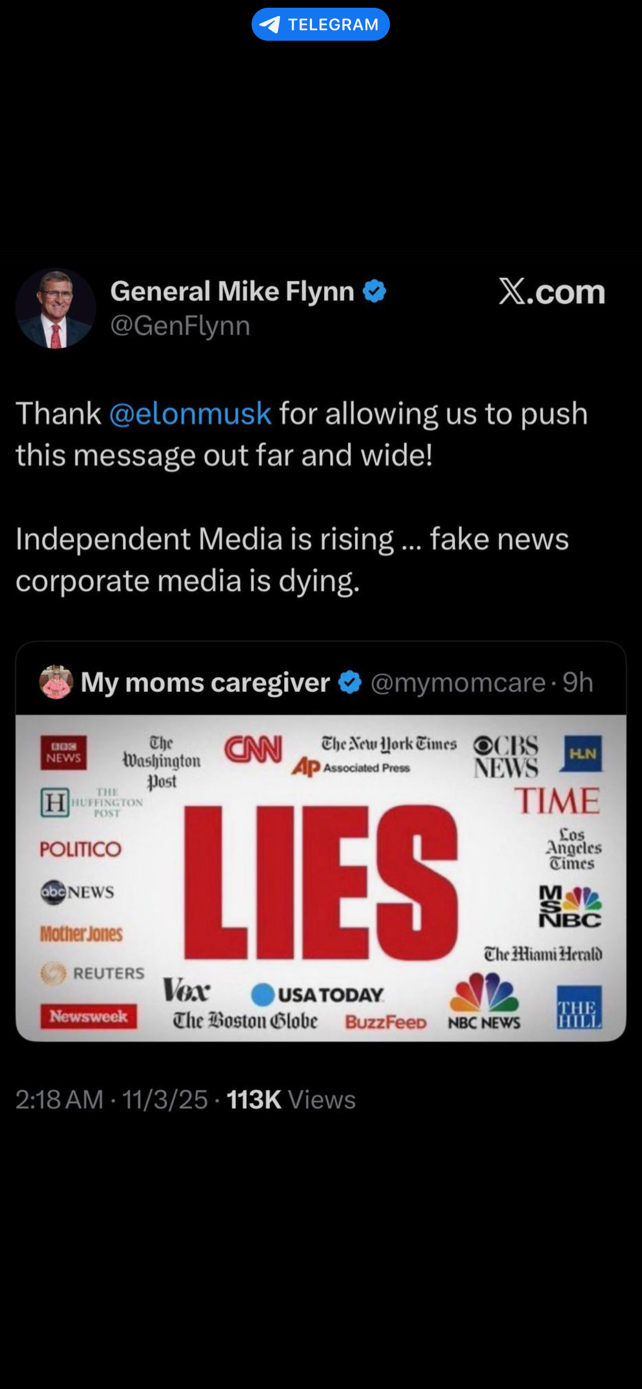Tap the BBC News logo
This screenshot has height=1389, width=642.
pos(62,752)
